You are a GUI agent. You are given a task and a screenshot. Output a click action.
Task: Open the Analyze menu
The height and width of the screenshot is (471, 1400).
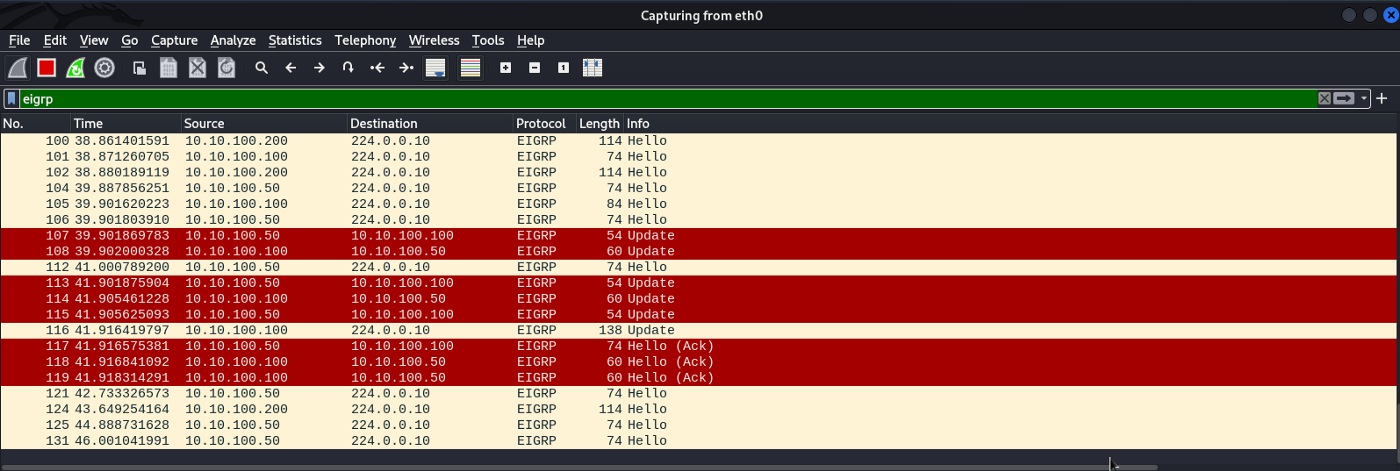233,40
